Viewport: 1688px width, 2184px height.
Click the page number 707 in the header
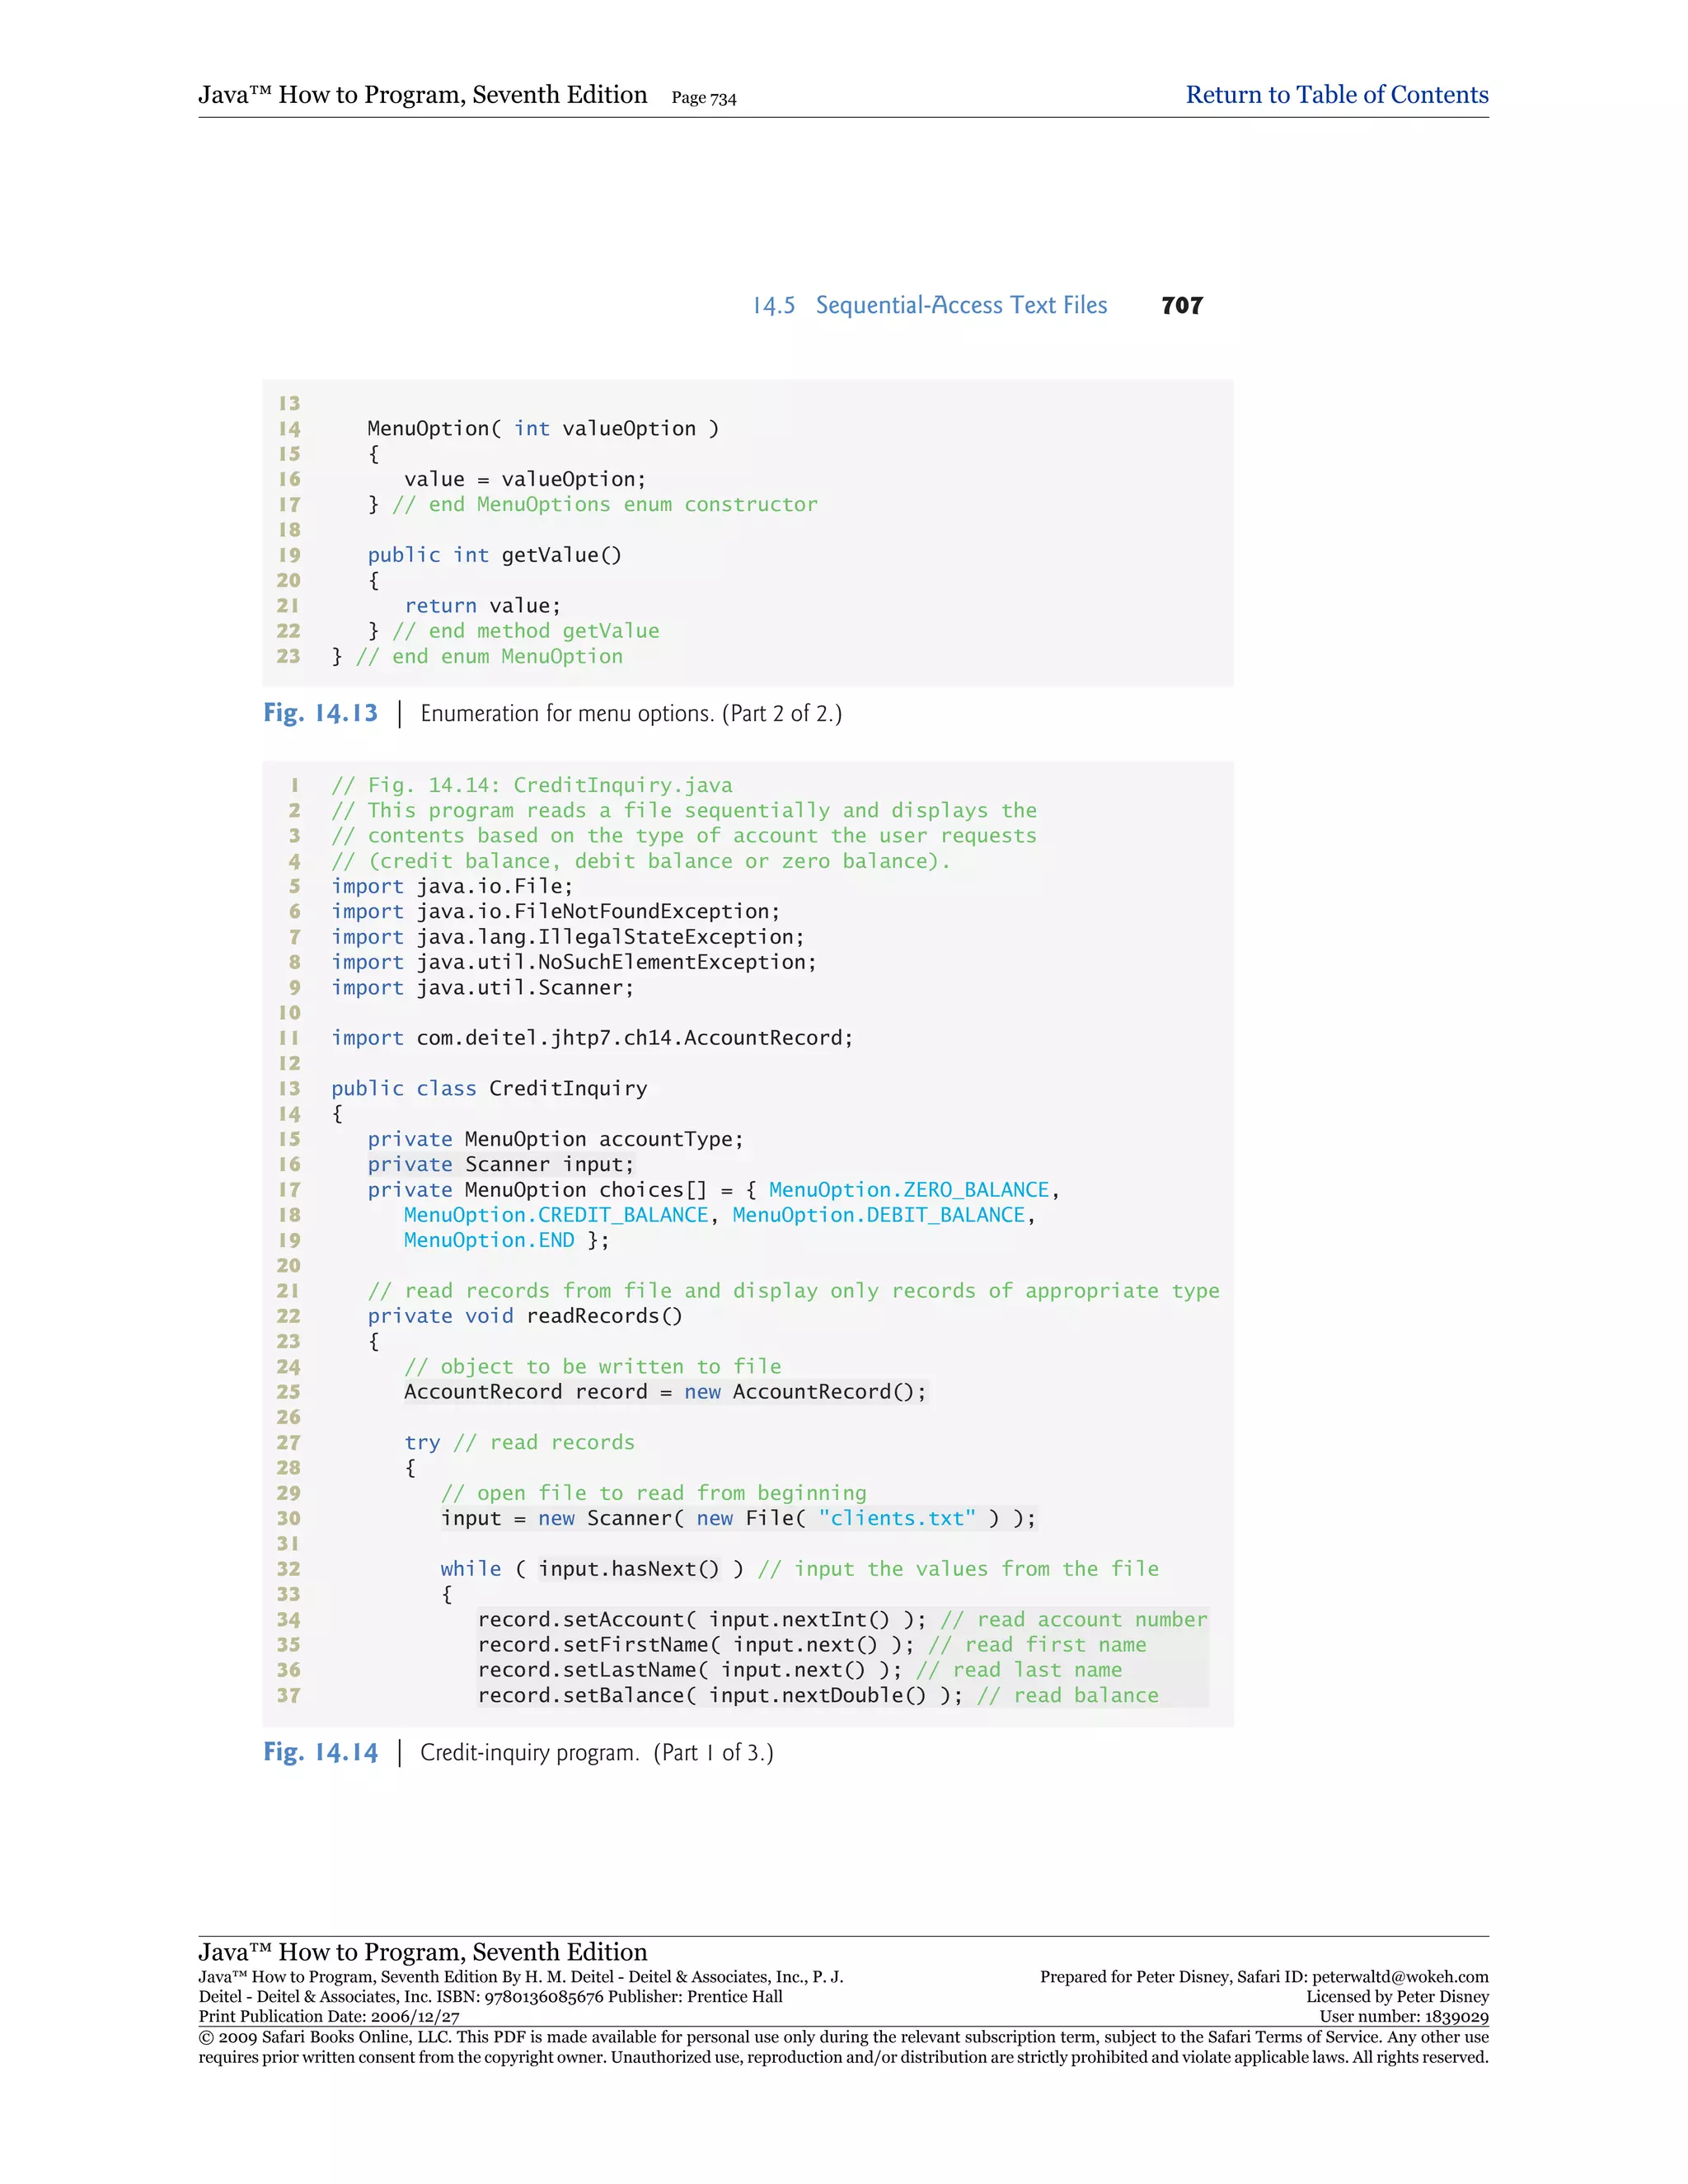(x=1181, y=306)
